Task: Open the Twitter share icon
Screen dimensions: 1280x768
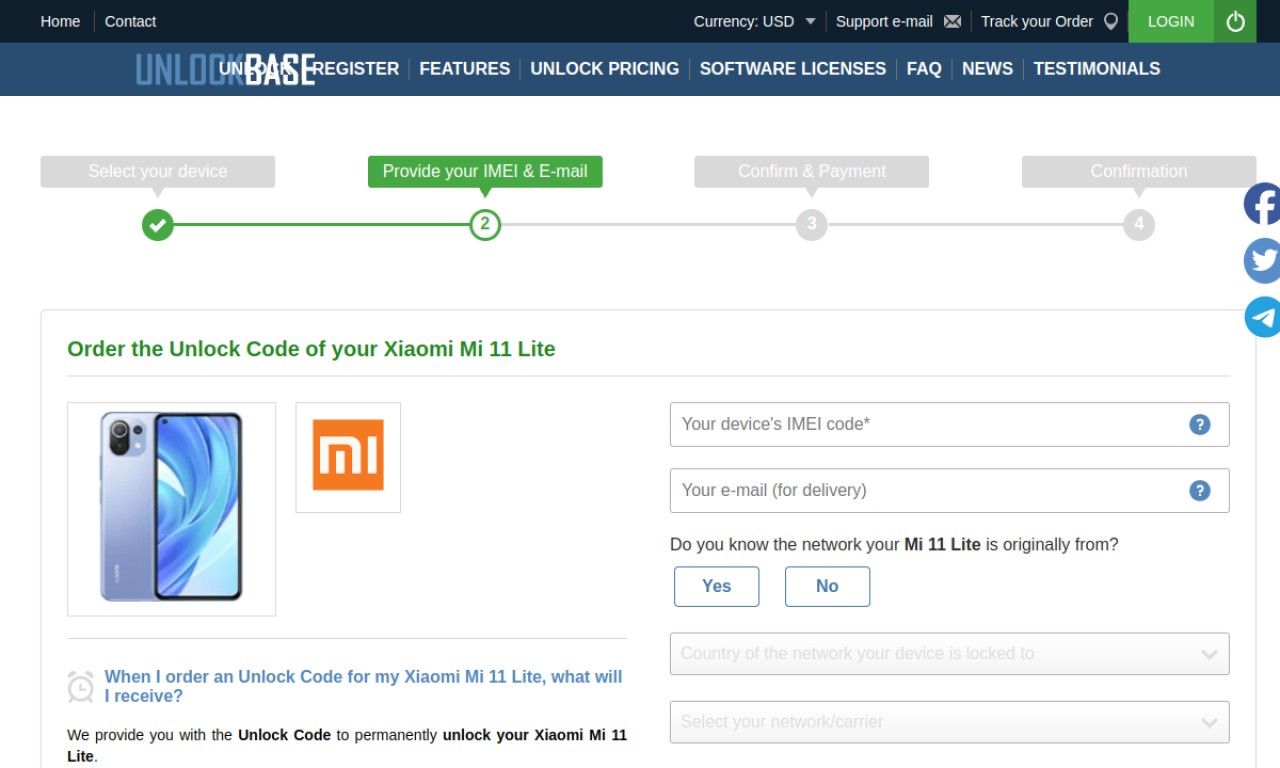Action: [x=1262, y=261]
